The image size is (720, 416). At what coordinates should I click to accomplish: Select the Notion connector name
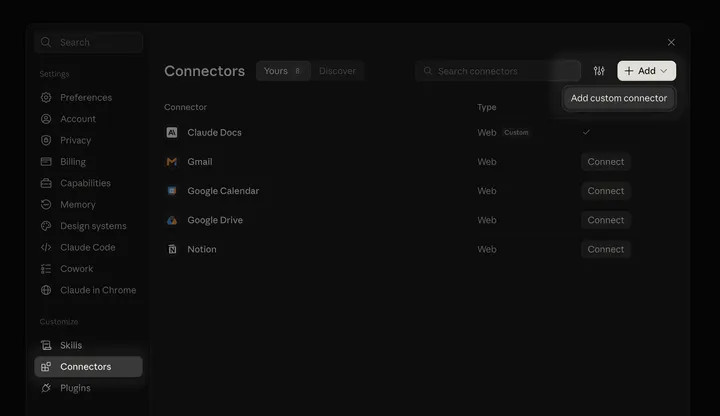(x=202, y=249)
